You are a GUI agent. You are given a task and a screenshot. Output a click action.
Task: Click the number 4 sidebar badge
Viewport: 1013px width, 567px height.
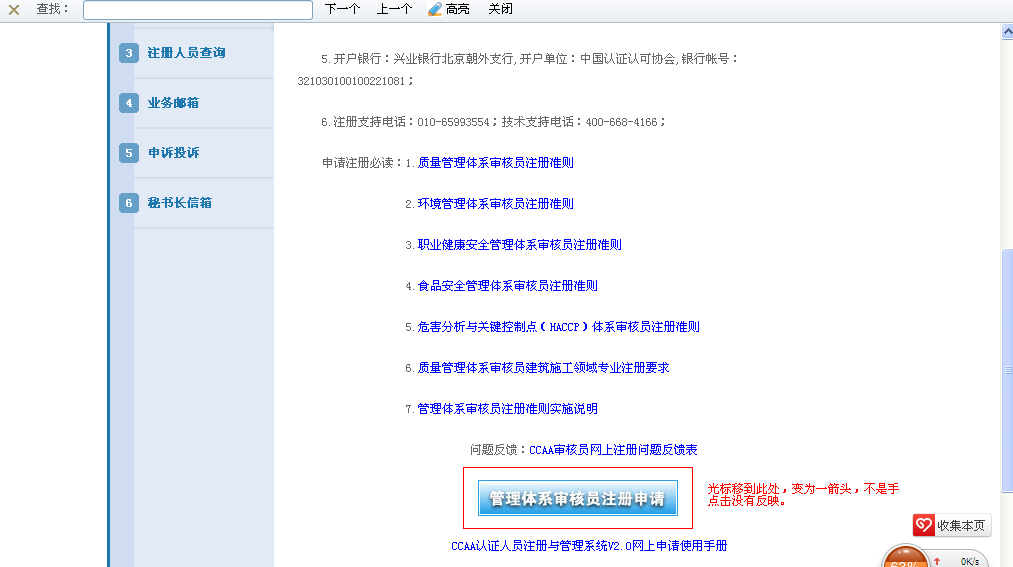[x=129, y=103]
